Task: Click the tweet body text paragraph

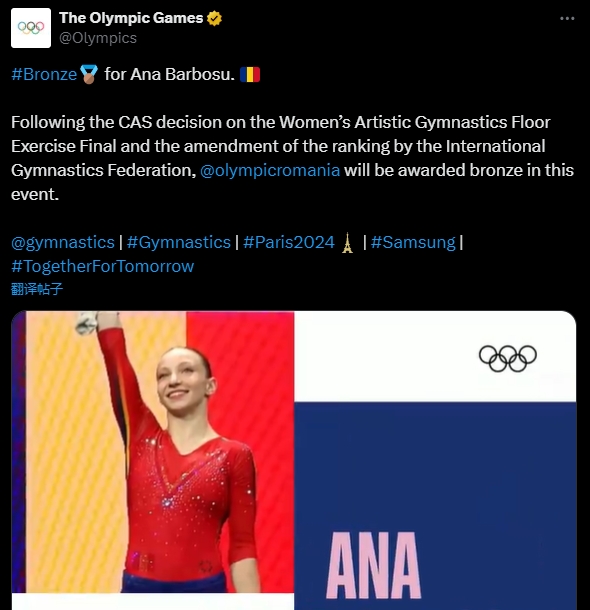Action: (292, 158)
